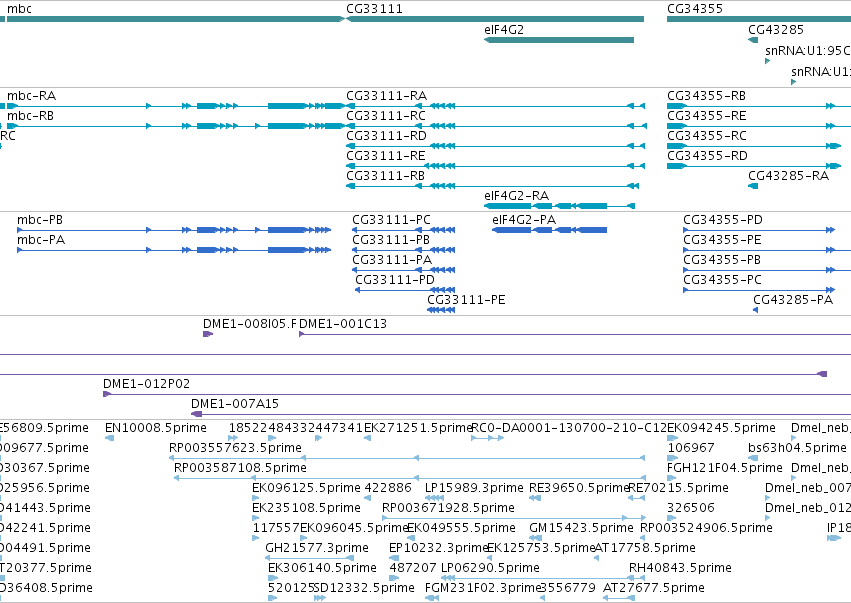Click the CG34355 gene label
851x603 pixels.
pos(695,9)
